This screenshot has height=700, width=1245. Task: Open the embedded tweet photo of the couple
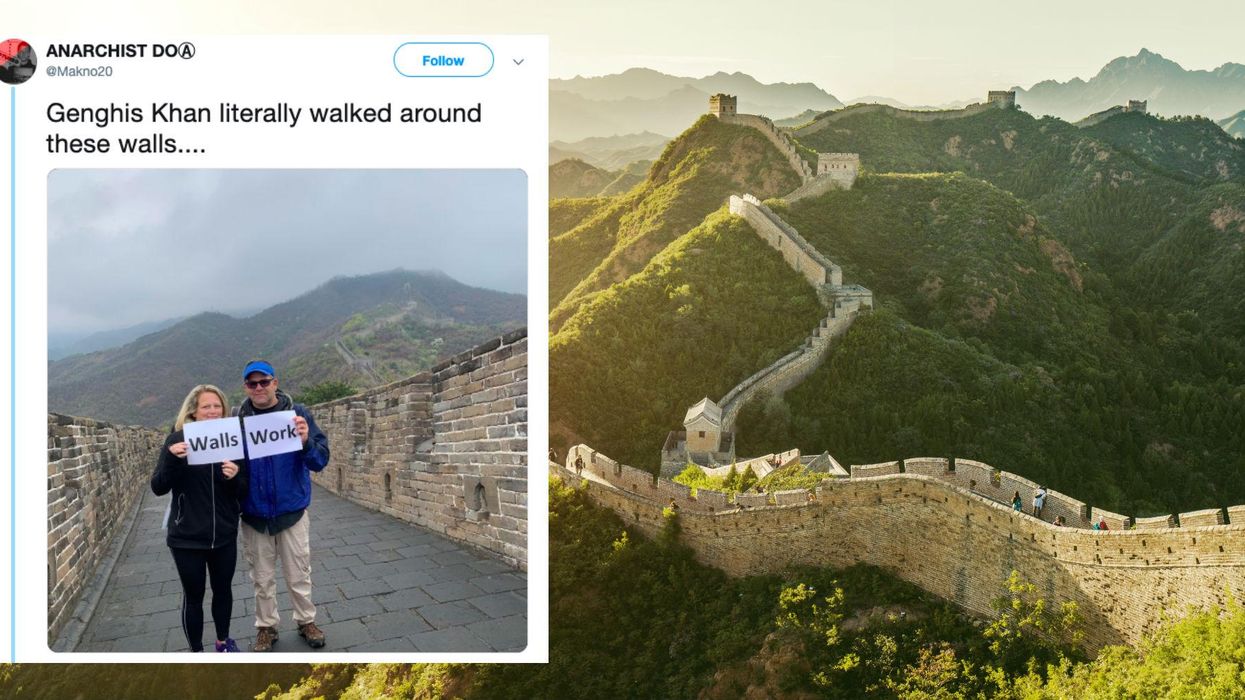(287, 410)
